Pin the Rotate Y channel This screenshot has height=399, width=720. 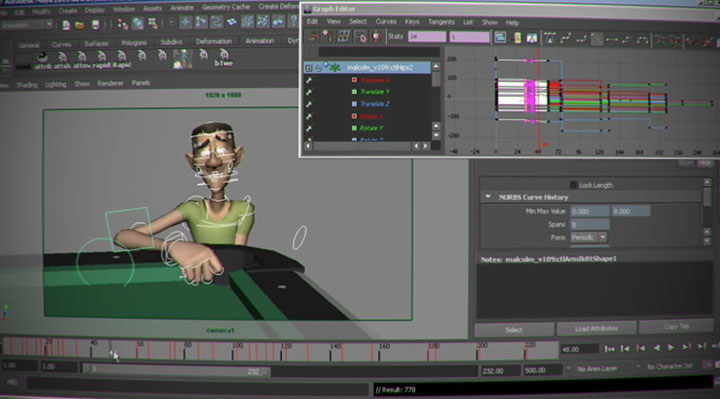(309, 129)
